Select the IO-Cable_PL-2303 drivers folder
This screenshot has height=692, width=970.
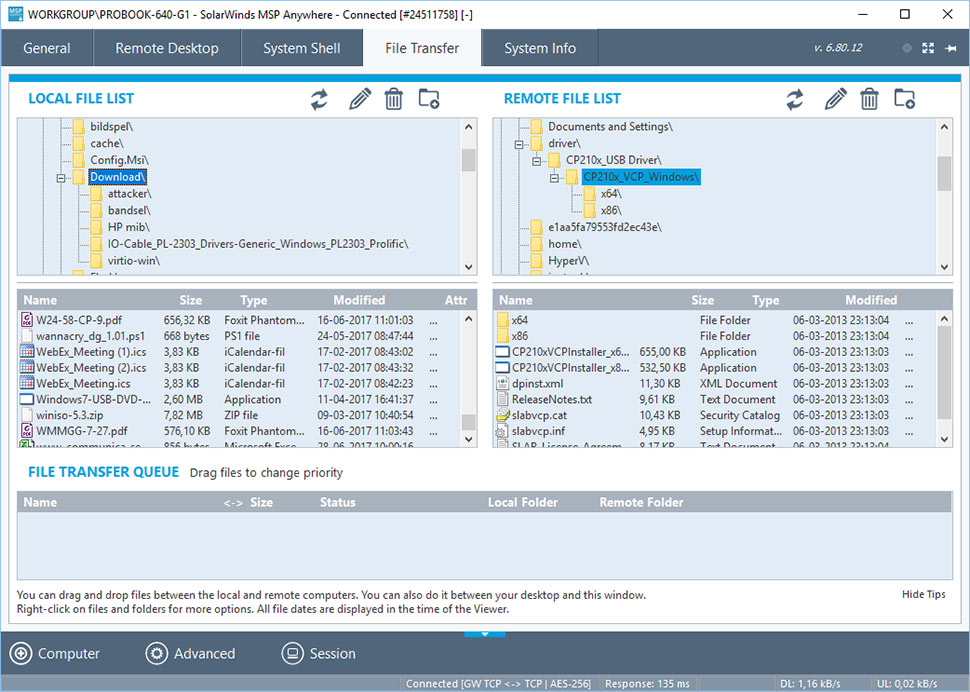(x=258, y=244)
